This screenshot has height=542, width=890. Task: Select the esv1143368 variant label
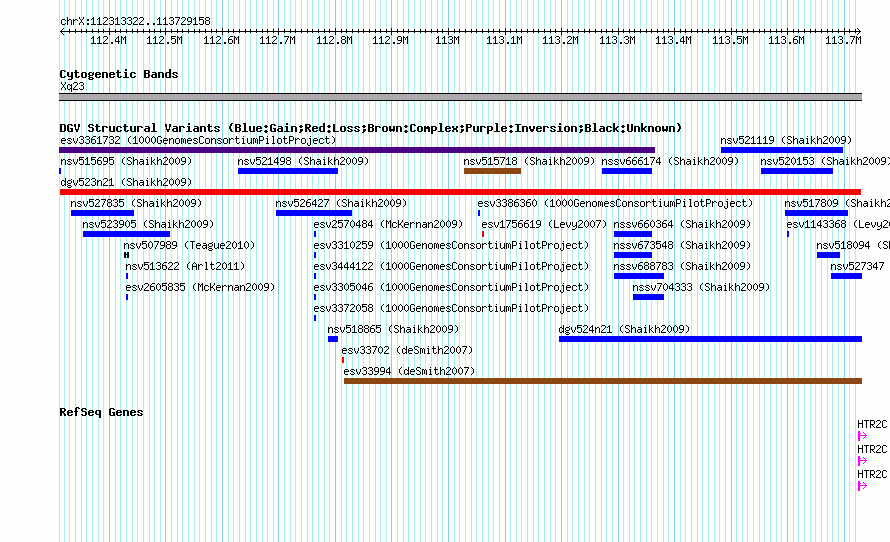click(x=838, y=224)
